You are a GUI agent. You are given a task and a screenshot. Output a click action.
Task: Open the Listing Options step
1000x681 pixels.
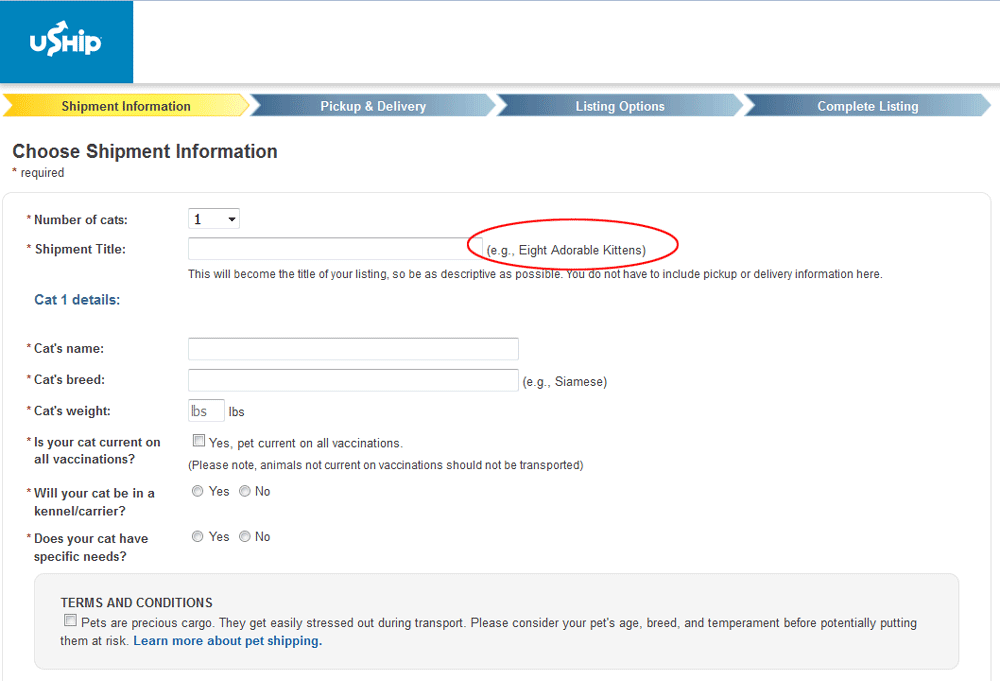[620, 106]
